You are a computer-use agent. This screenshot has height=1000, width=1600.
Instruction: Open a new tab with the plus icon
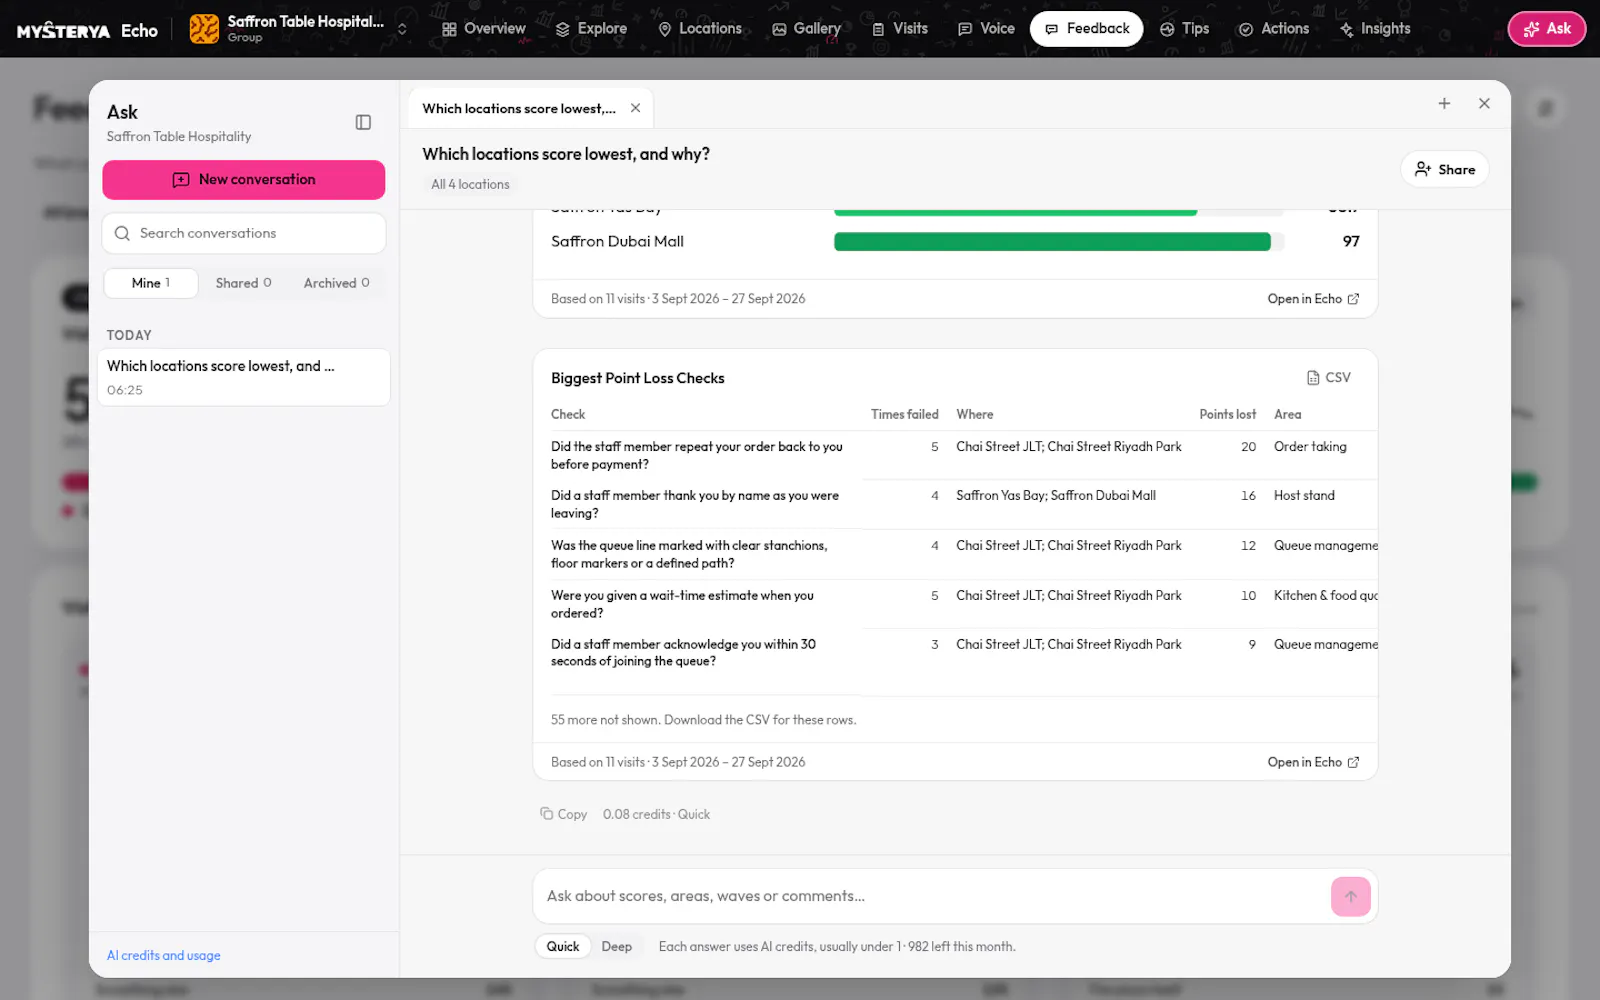click(x=1444, y=103)
